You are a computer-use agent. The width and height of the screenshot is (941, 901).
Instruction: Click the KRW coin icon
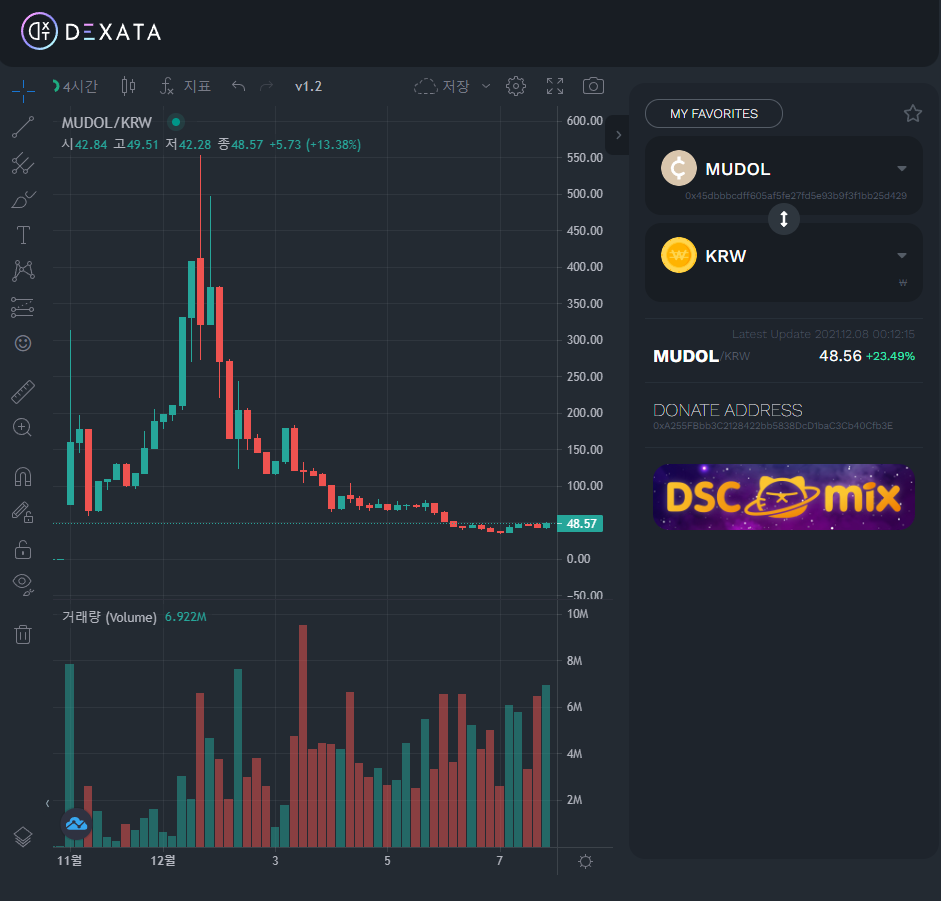click(679, 255)
